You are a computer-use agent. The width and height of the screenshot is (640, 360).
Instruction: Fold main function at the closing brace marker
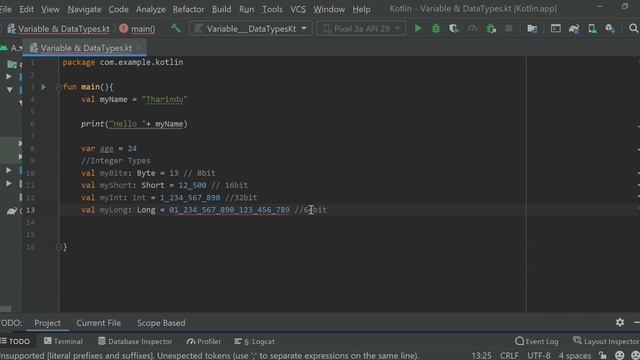[59, 247]
